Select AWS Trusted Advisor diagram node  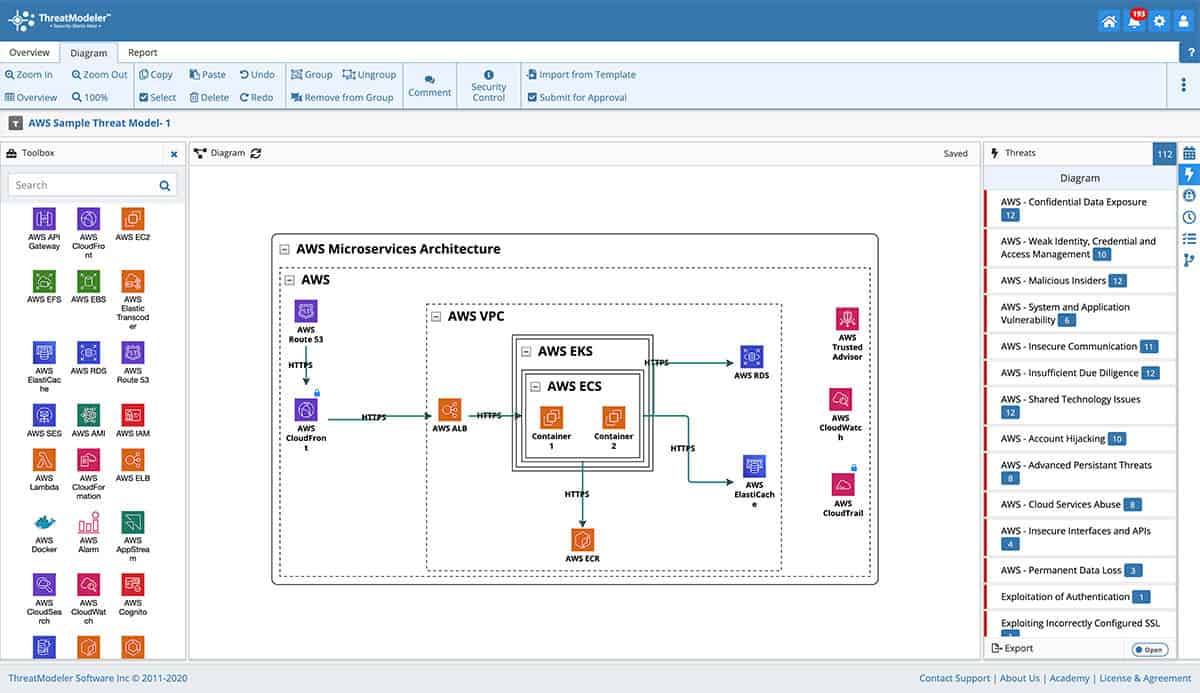click(x=847, y=319)
